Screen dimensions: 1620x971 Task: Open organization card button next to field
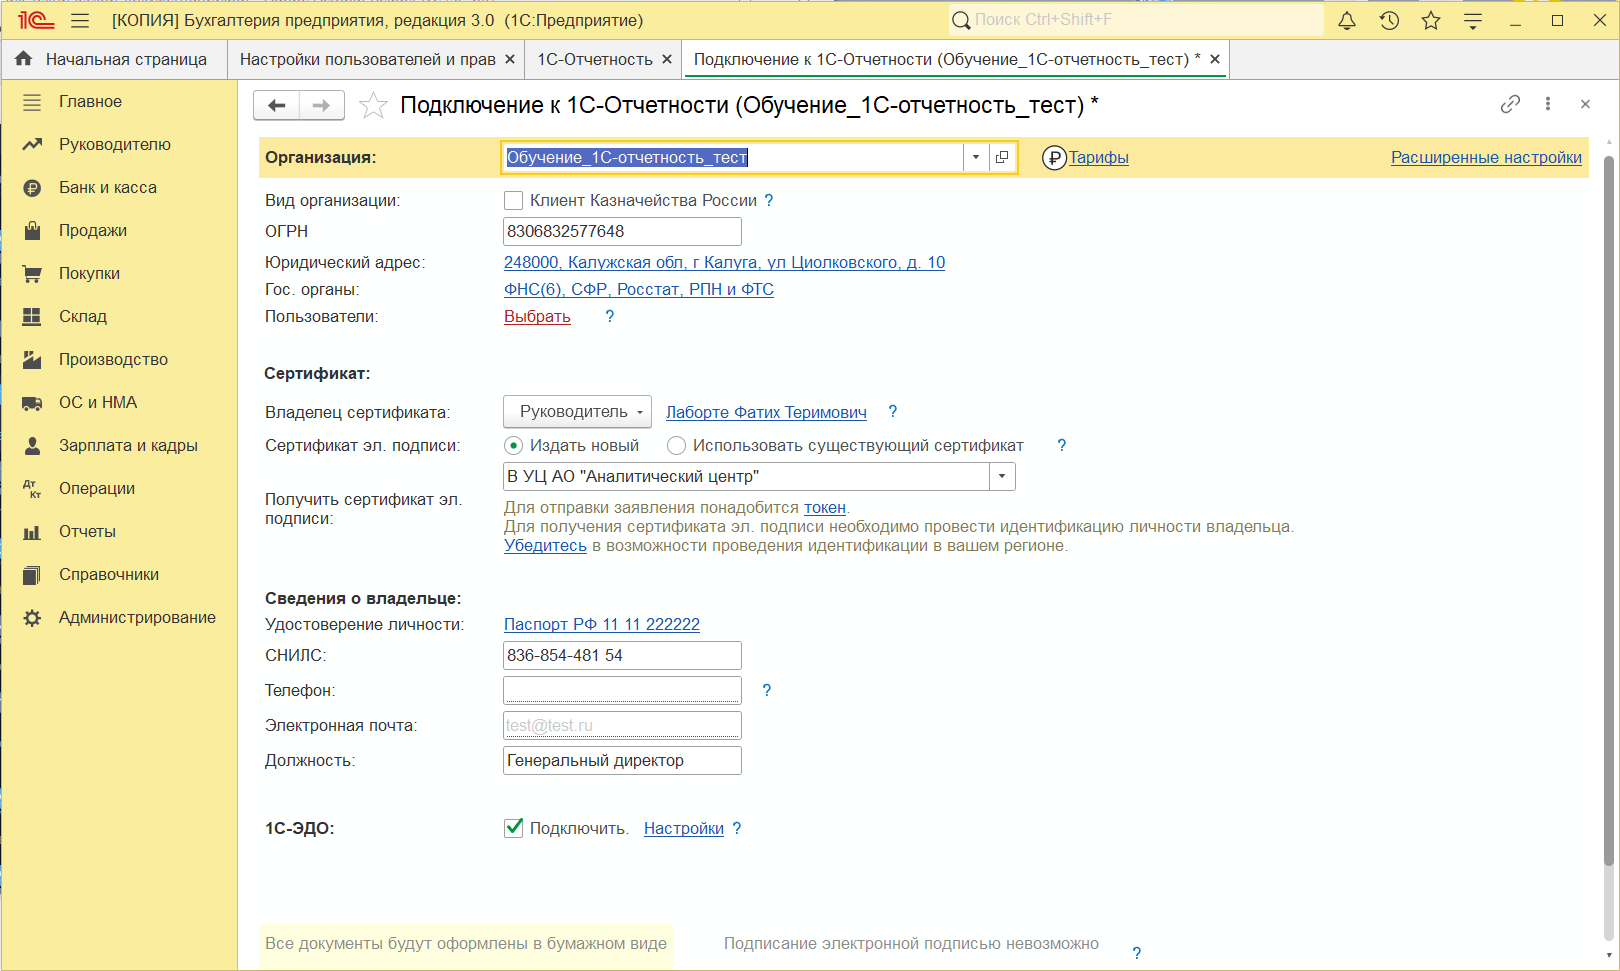coord(1002,157)
